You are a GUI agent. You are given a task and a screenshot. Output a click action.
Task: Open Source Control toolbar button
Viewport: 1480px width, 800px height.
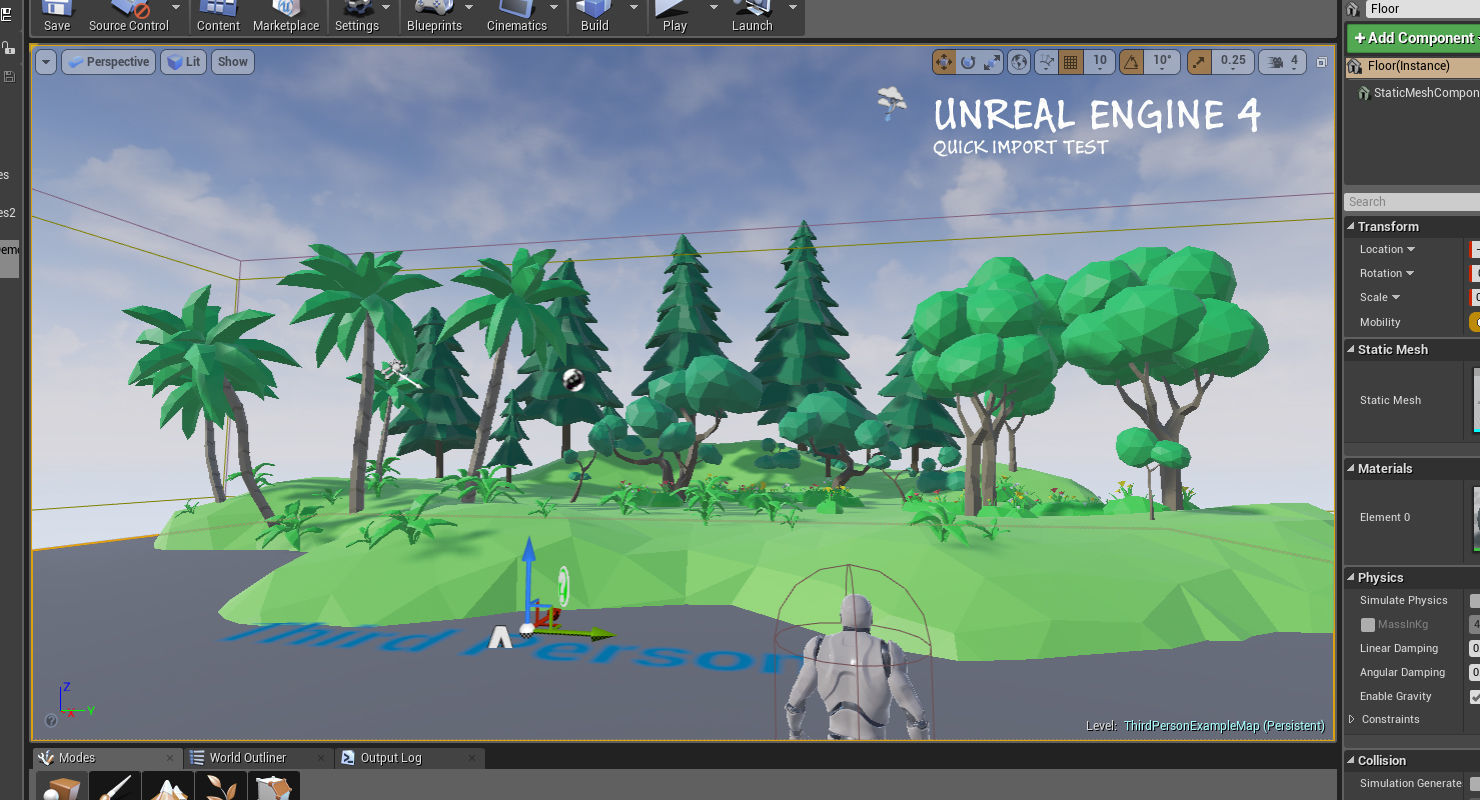128,17
